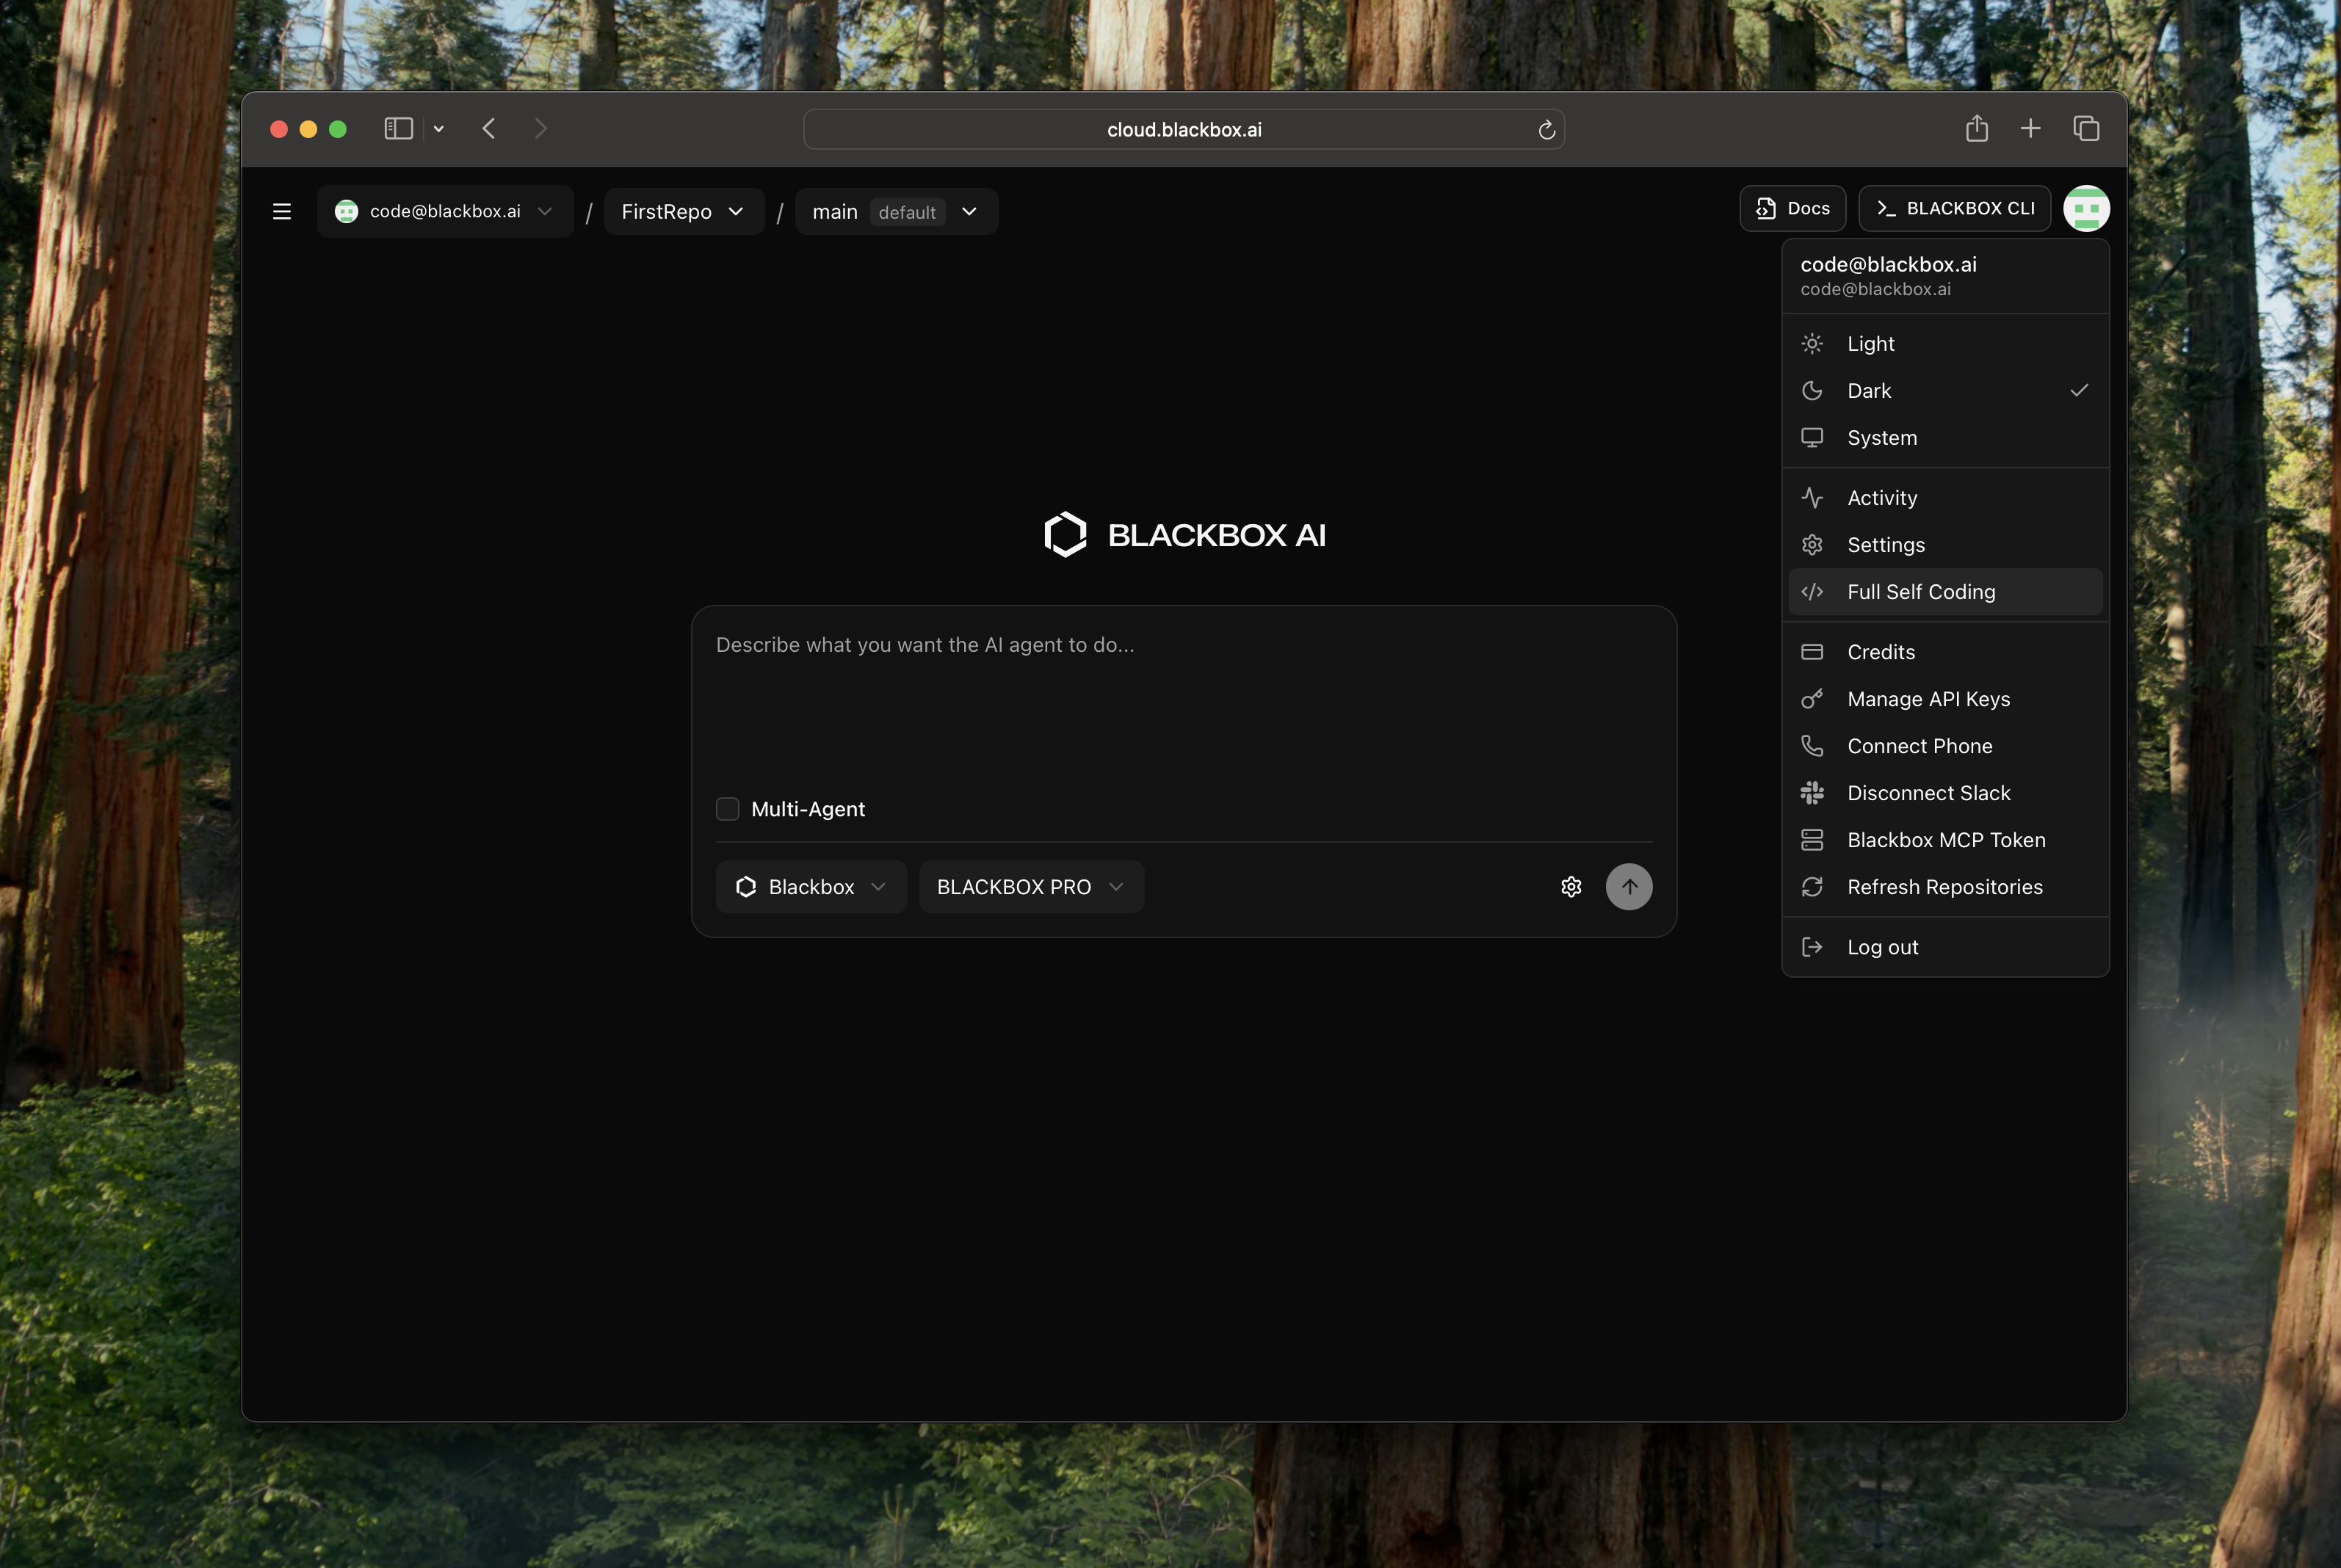
Task: Expand the FirstRepo repository dropdown
Action: pyautogui.click(x=684, y=211)
